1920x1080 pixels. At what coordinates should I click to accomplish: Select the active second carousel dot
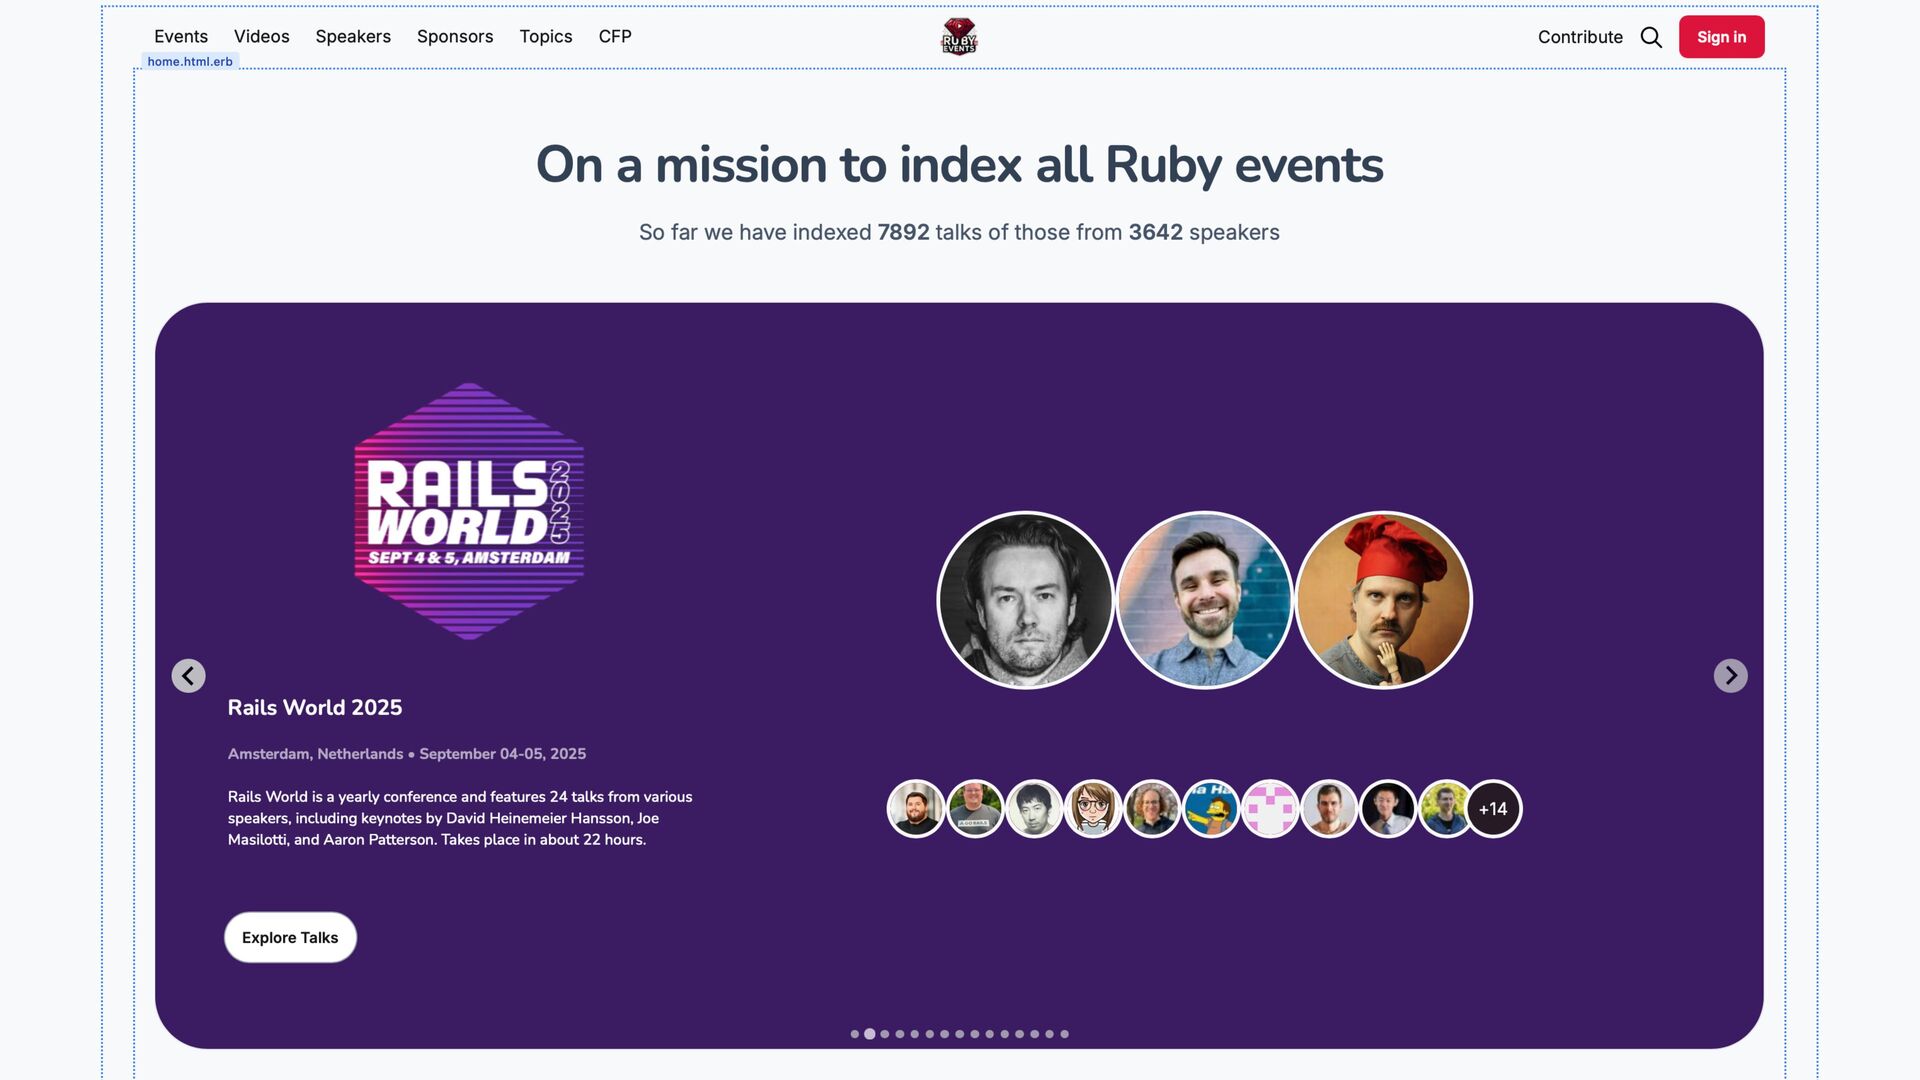(x=870, y=1034)
